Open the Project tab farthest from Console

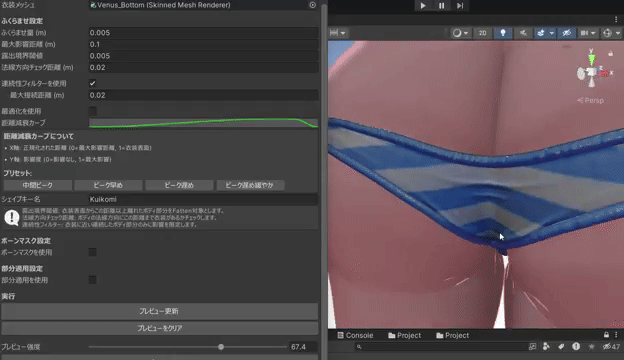click(452, 335)
